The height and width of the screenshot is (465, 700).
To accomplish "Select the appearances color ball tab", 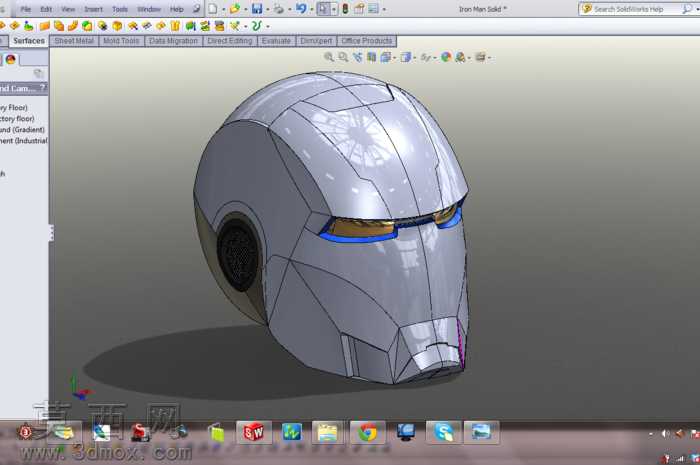I will point(11,59).
